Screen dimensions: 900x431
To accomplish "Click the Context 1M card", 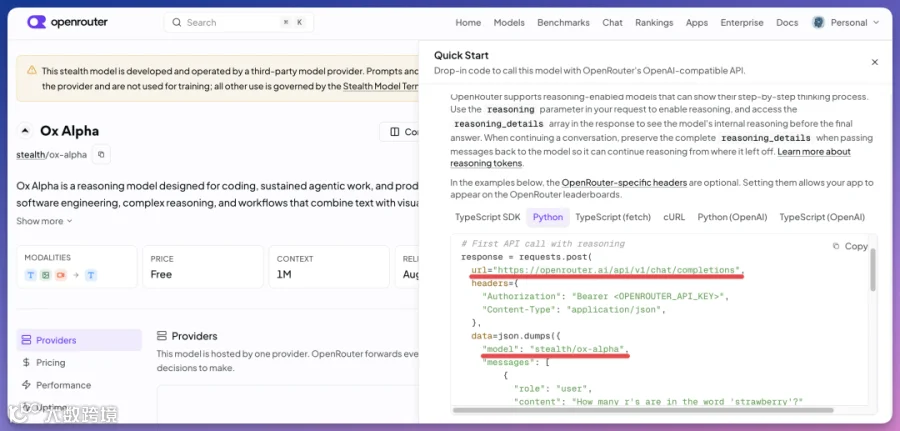I will pyautogui.click(x=329, y=267).
